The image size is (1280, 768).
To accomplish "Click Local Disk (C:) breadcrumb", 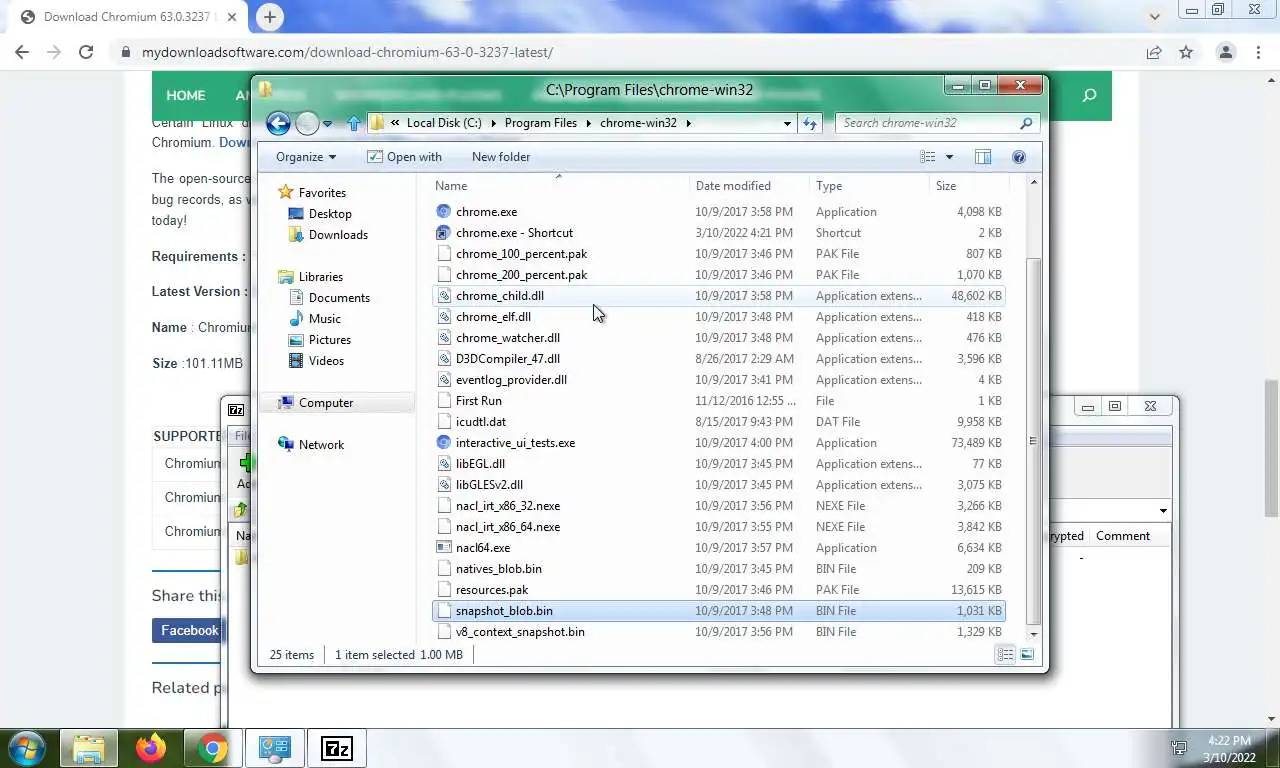I will 444,123.
